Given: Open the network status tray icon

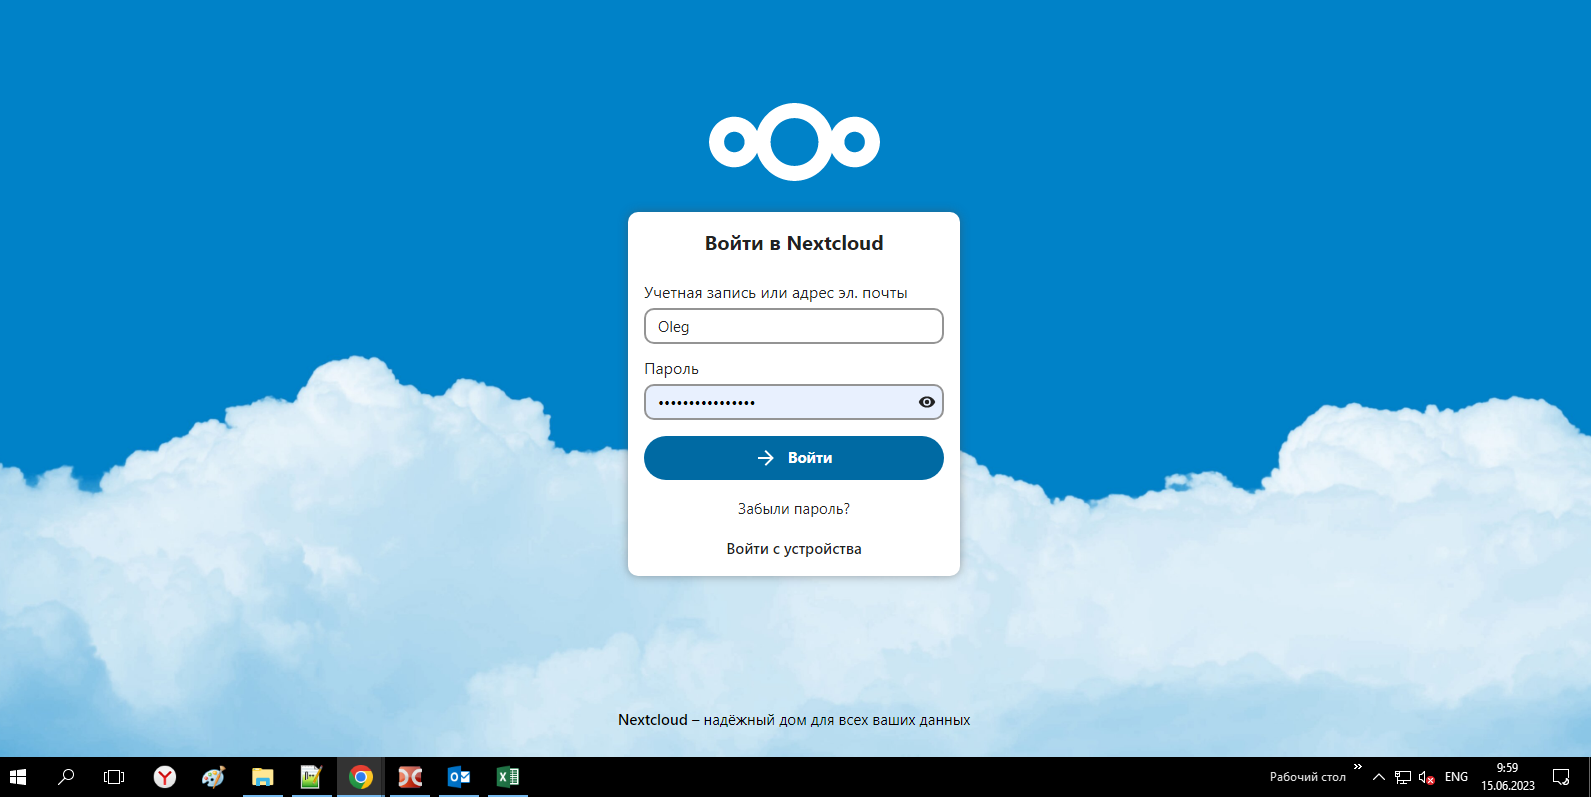Looking at the screenshot, I should [1403, 777].
